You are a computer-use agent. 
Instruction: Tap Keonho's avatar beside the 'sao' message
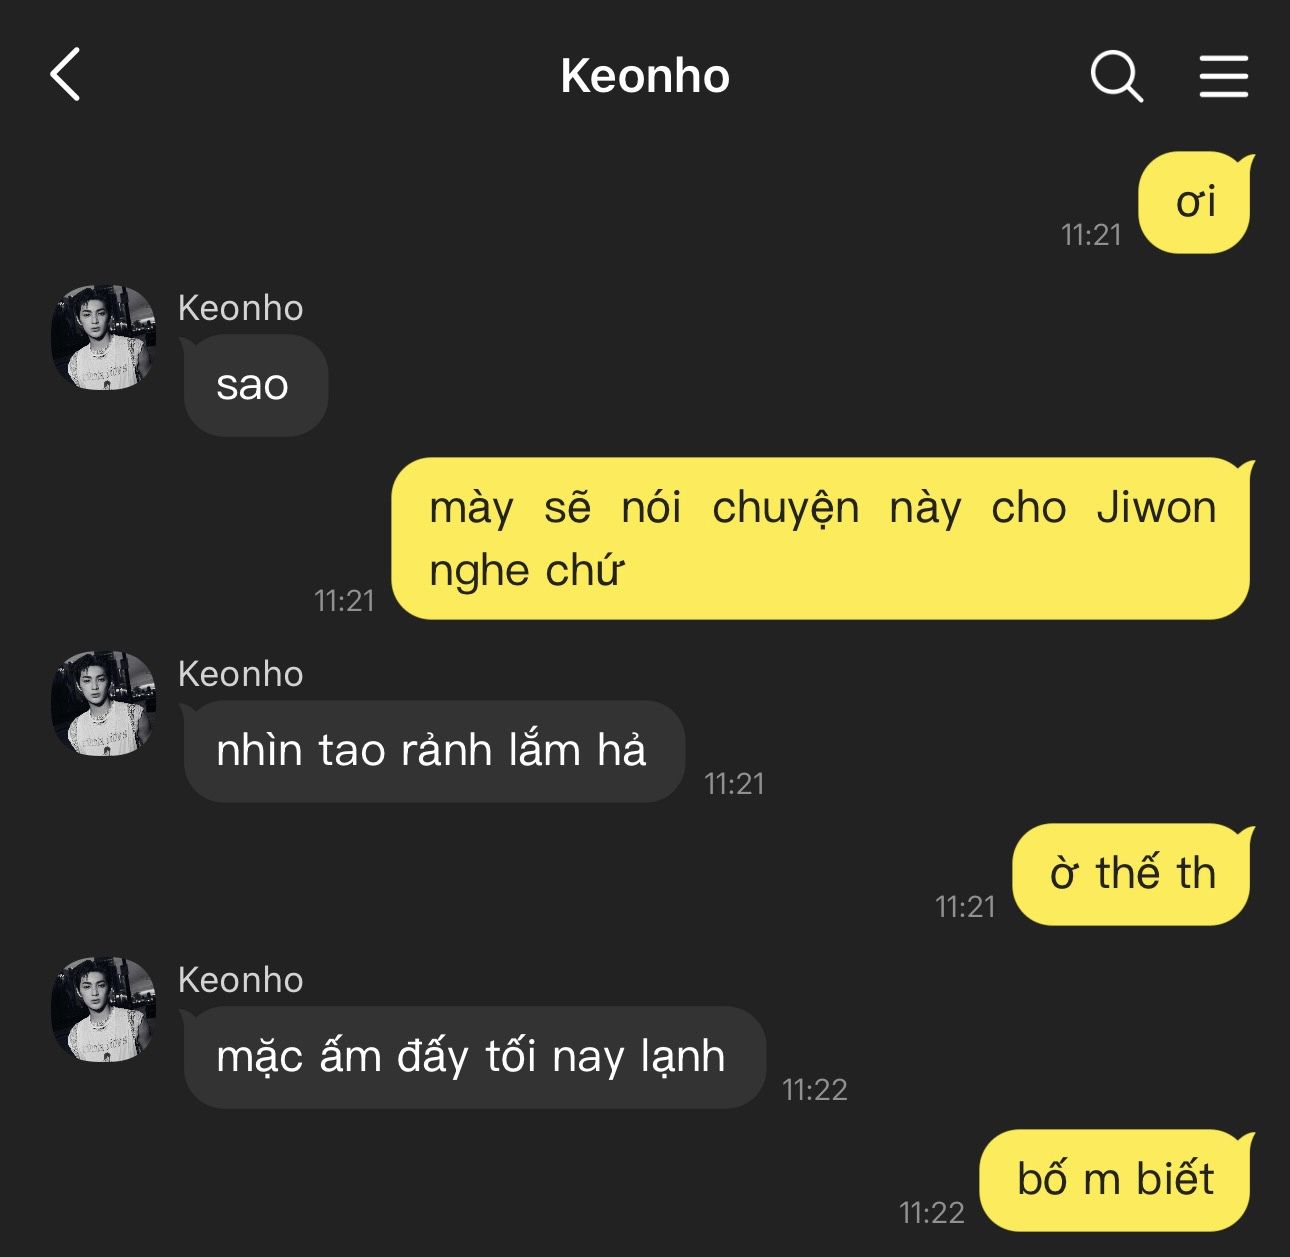click(x=104, y=337)
